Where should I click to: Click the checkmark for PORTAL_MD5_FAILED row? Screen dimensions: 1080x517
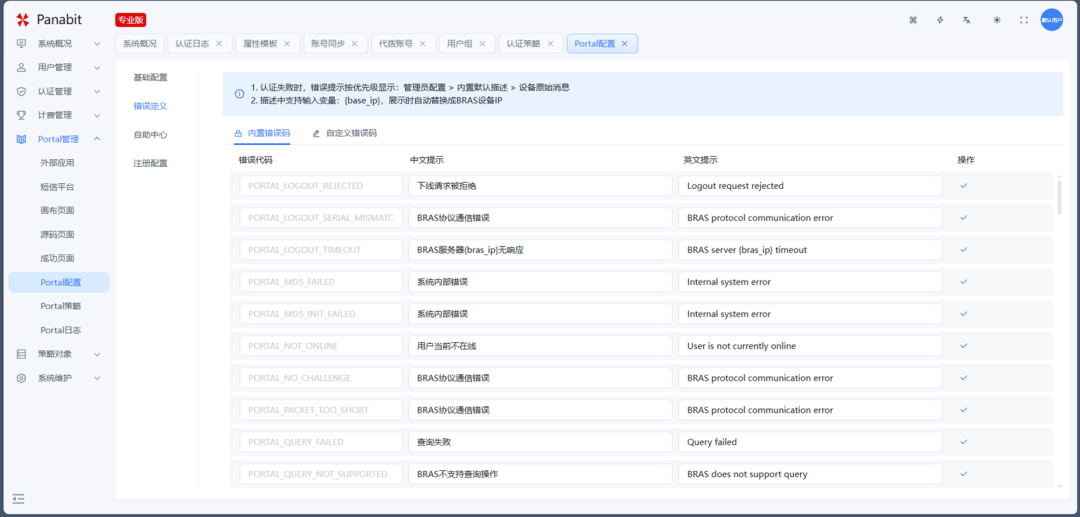tap(964, 282)
